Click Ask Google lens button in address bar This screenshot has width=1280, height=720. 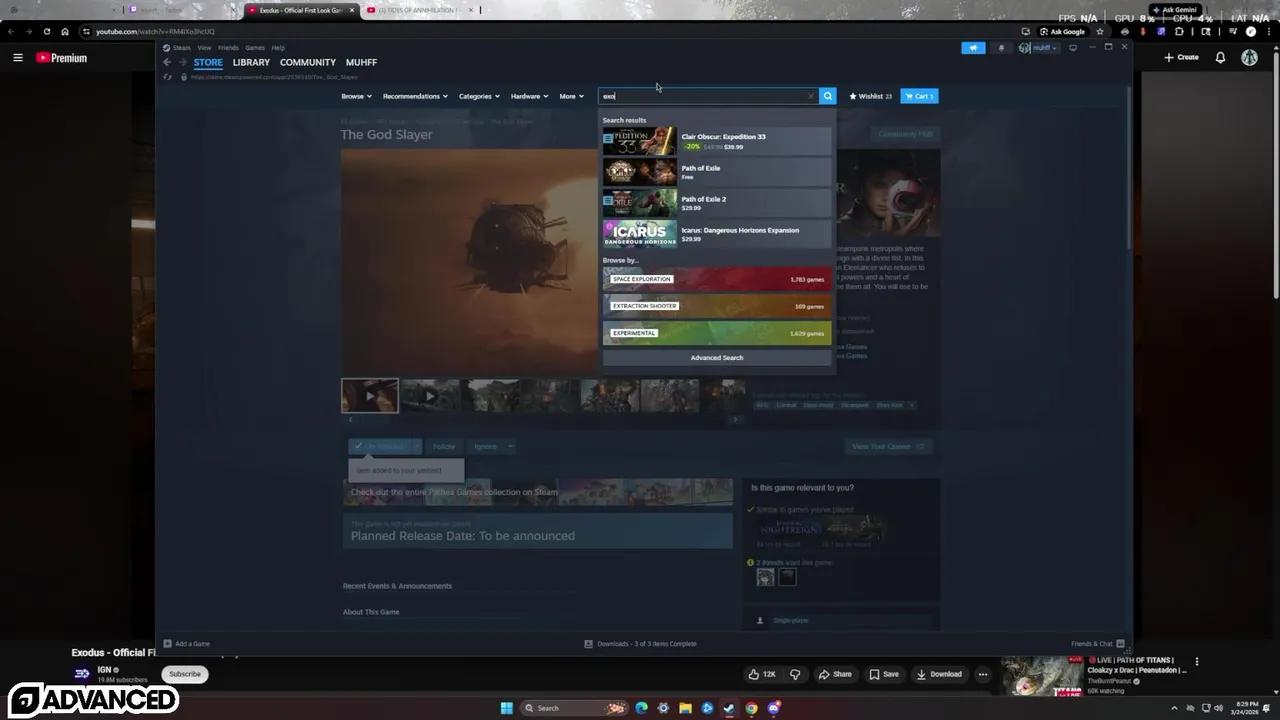[1061, 31]
